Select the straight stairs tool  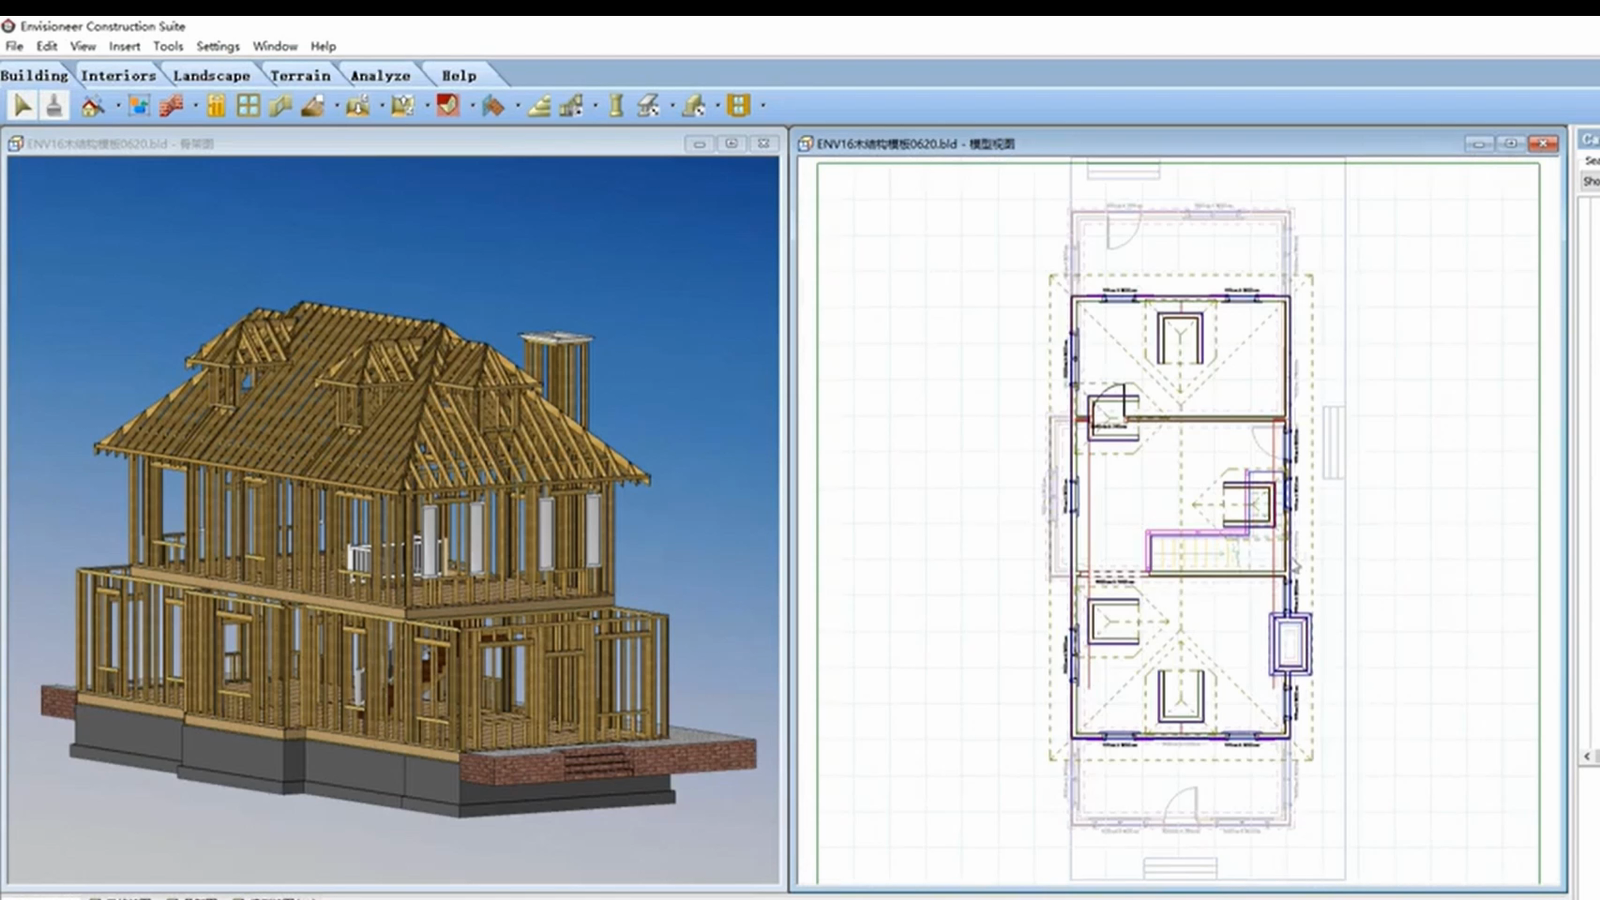coord(539,105)
